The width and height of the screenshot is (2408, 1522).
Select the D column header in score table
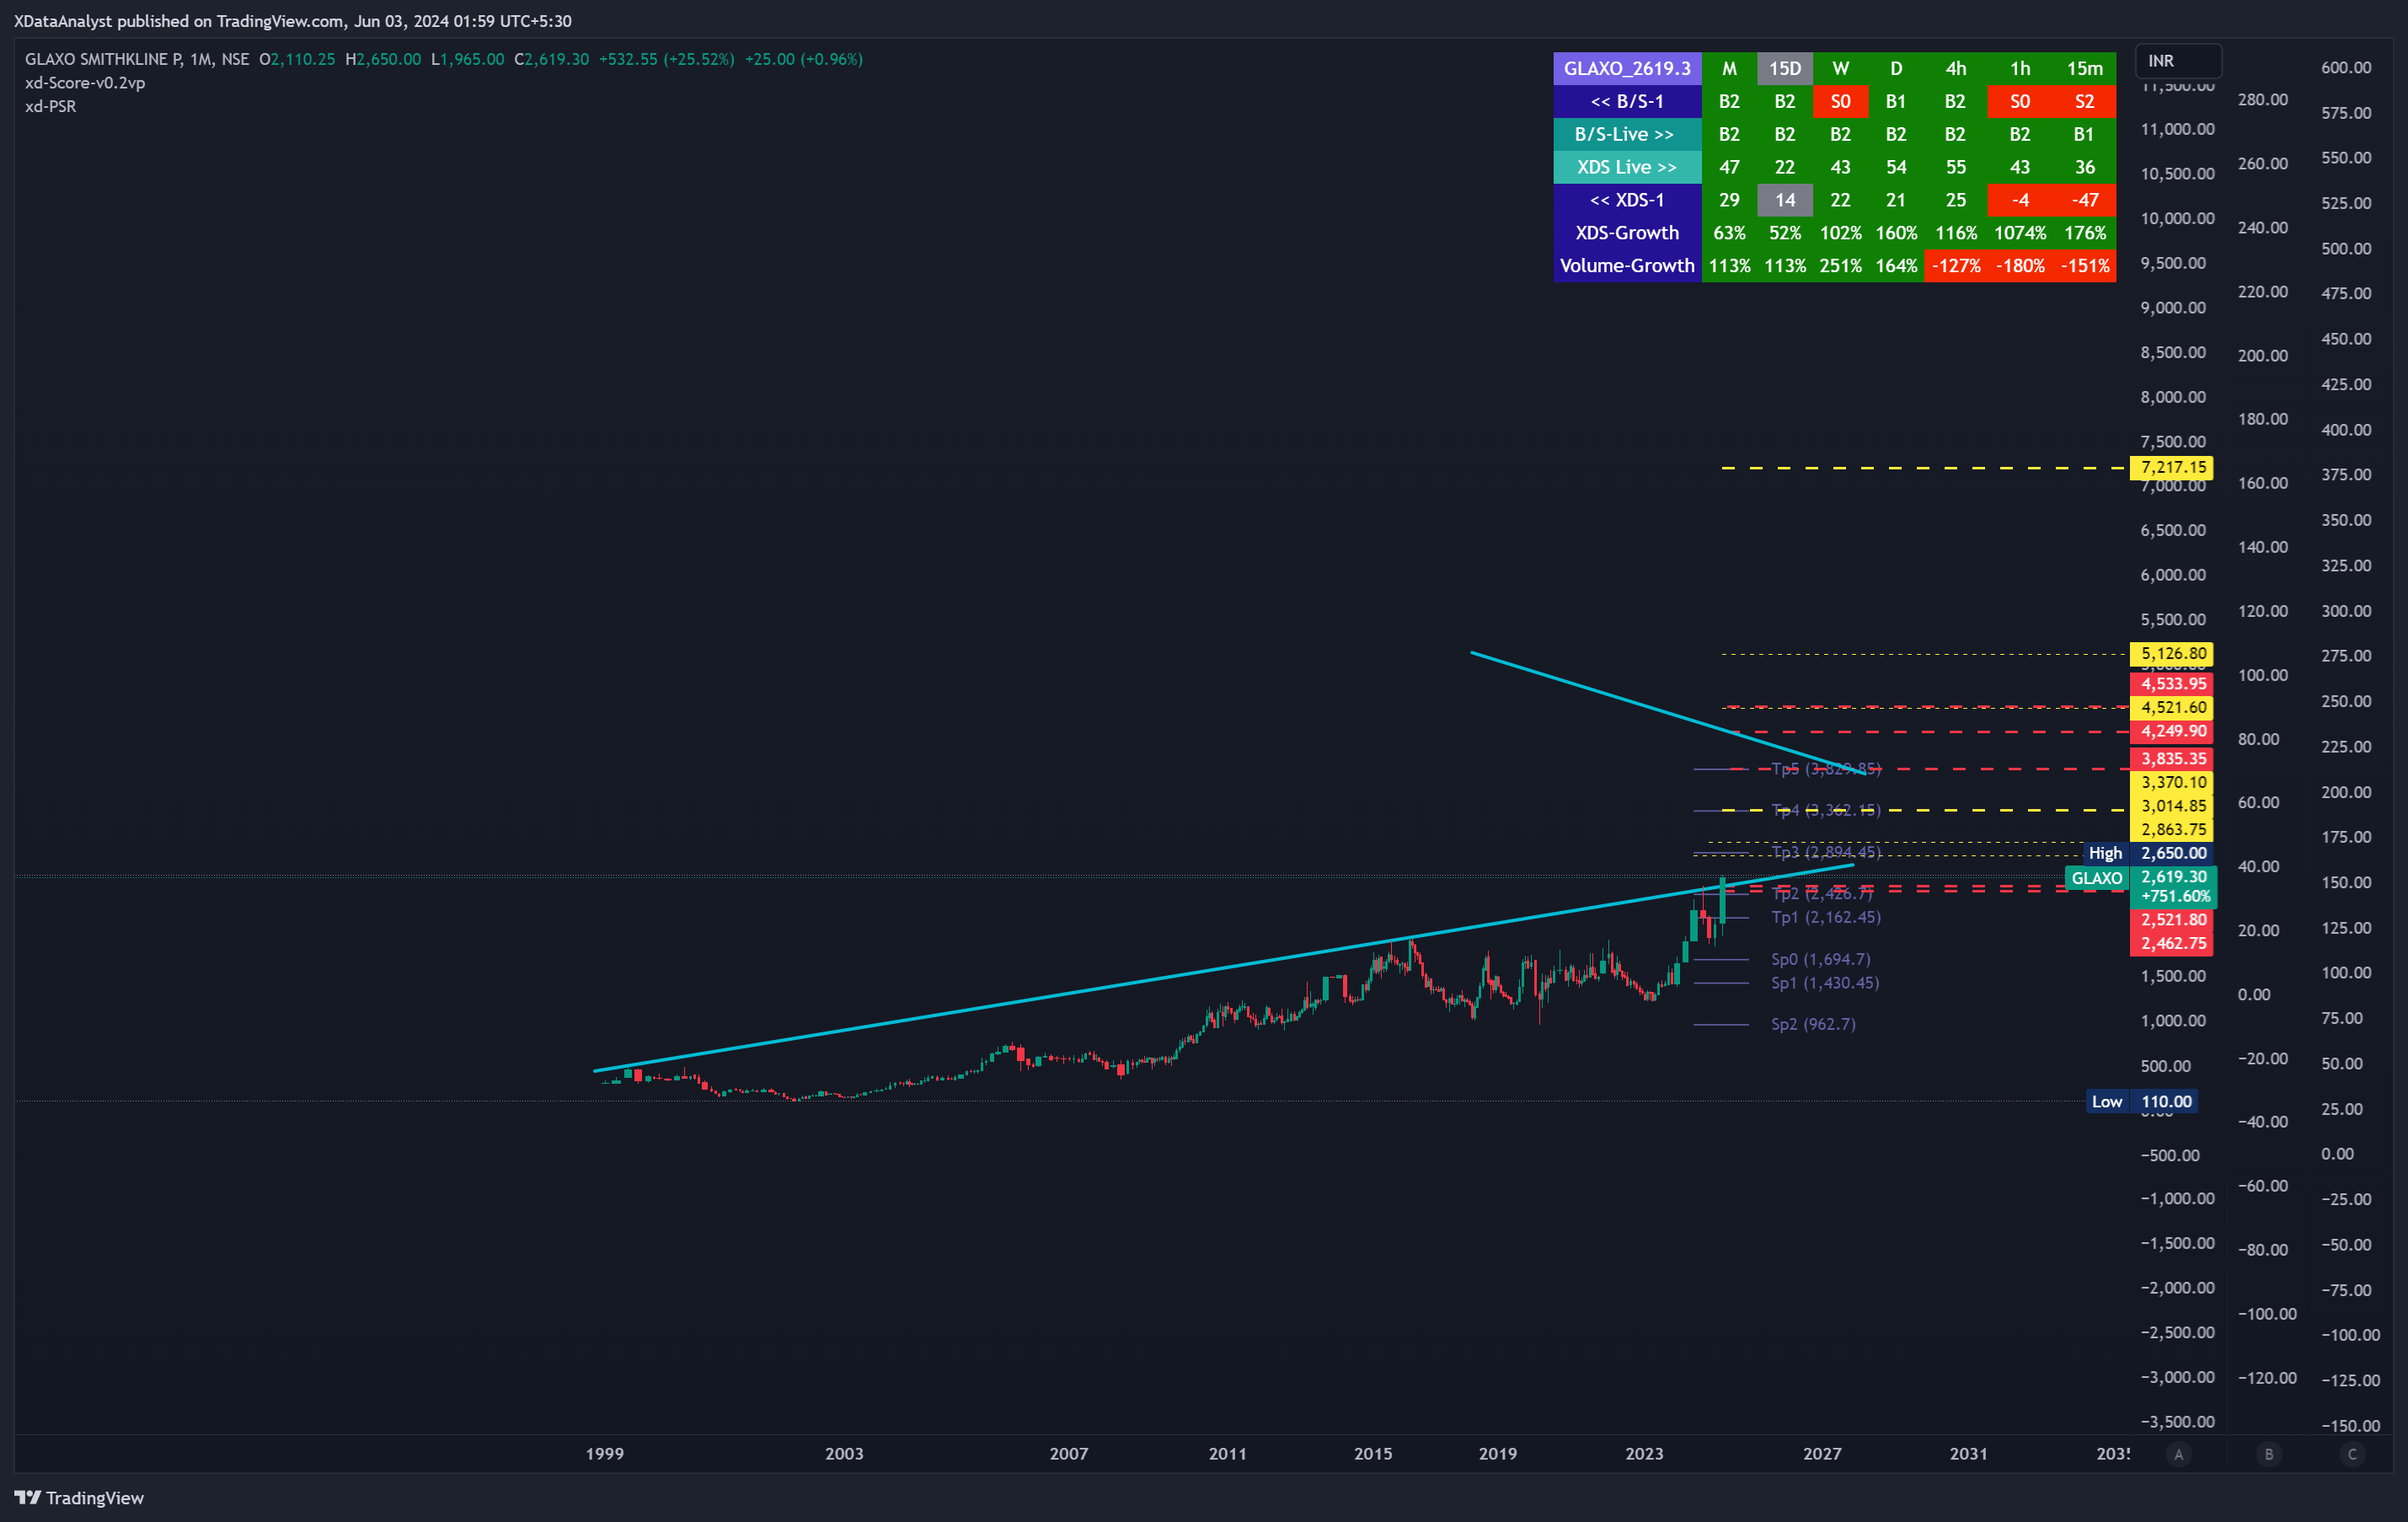1896,68
